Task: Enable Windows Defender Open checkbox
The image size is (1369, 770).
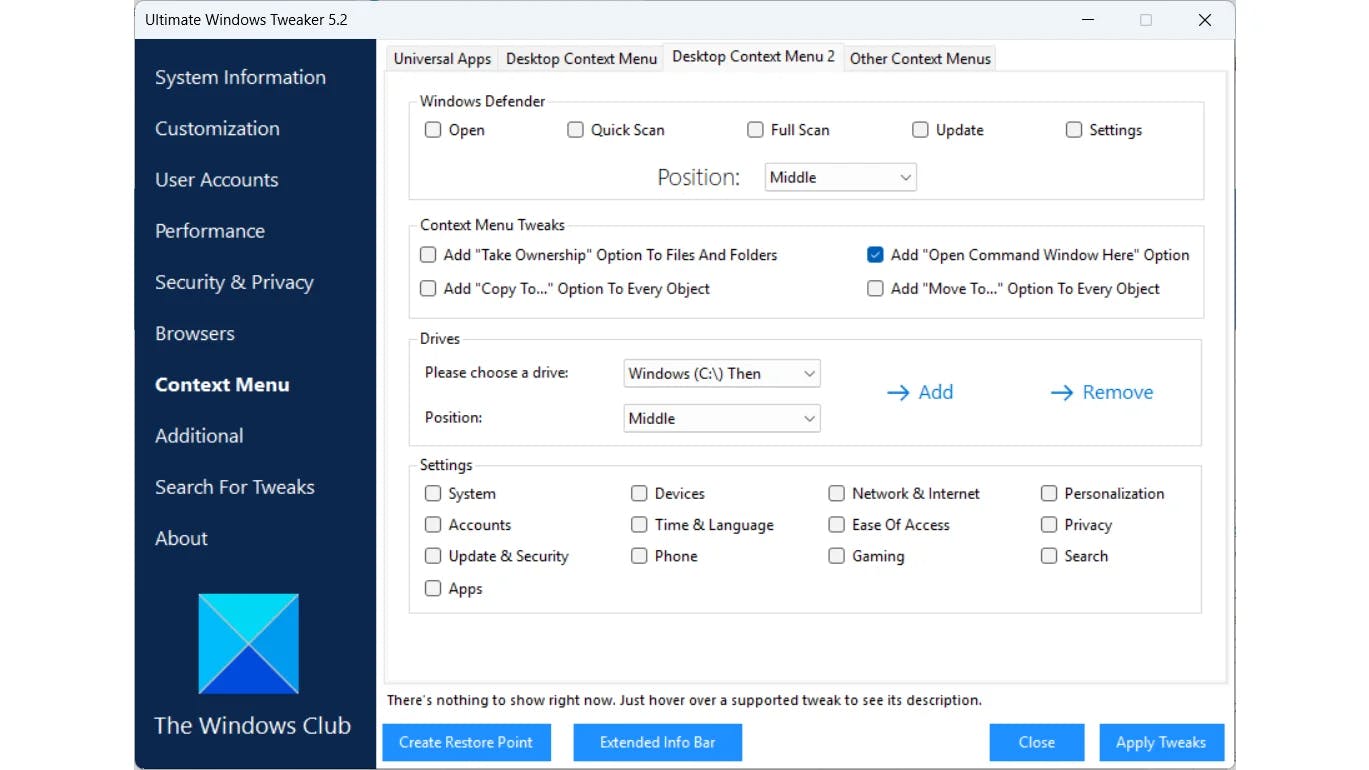Action: (x=433, y=130)
